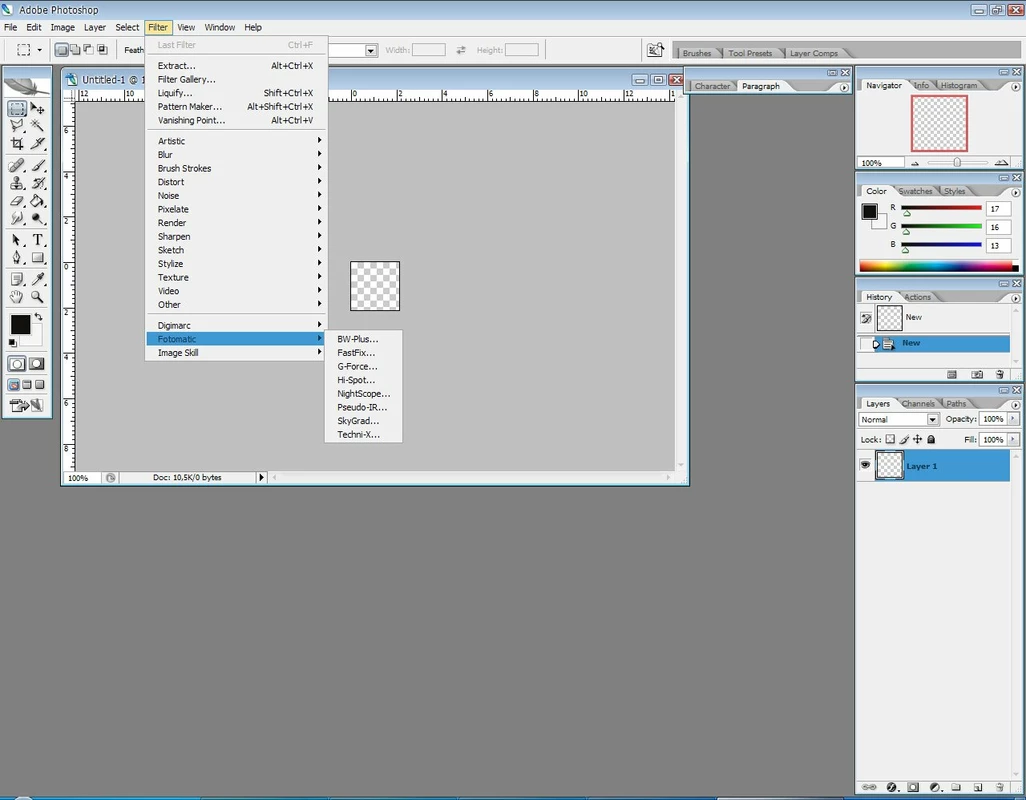Select the Paint Bucket tool
Screen dimensions: 1026x800
click(37, 201)
